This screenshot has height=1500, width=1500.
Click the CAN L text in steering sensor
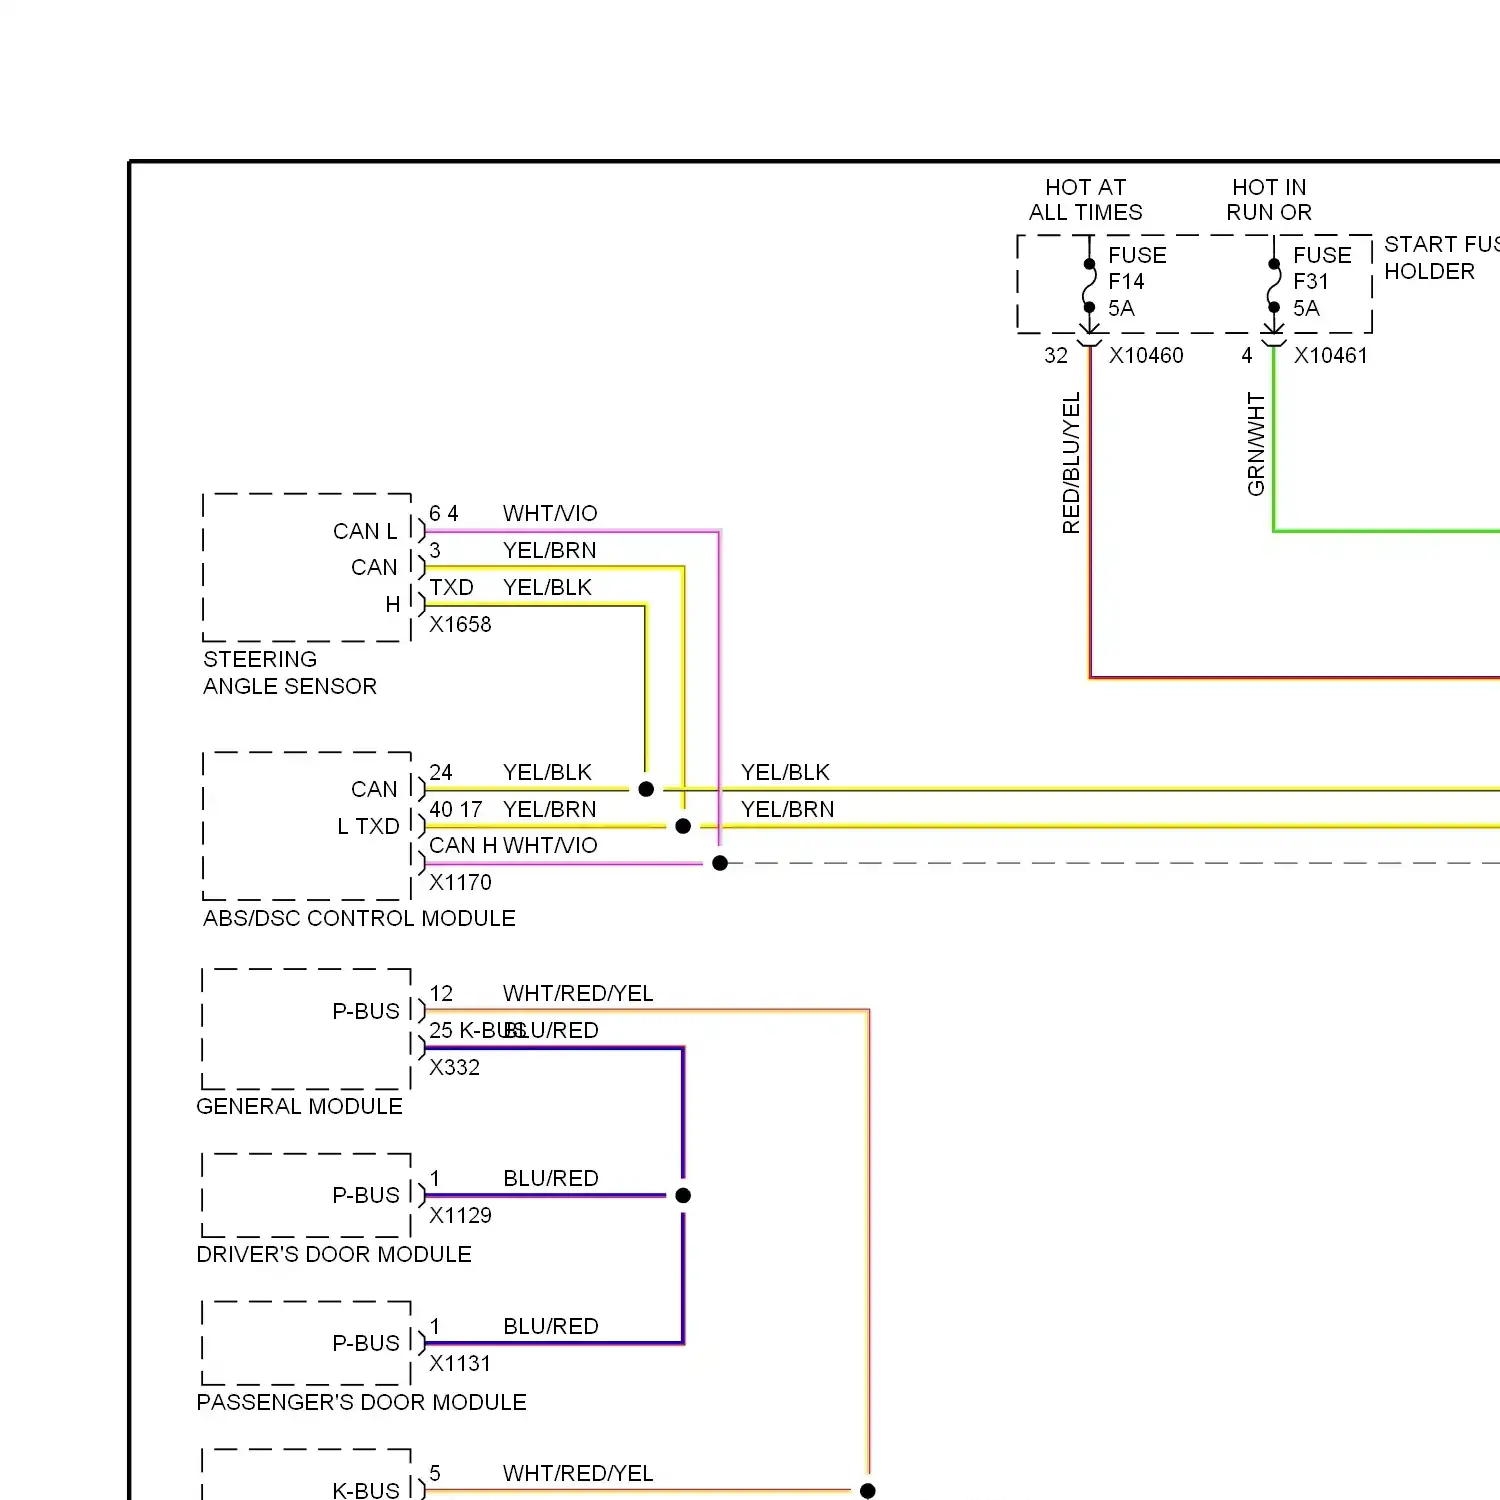pos(365,531)
